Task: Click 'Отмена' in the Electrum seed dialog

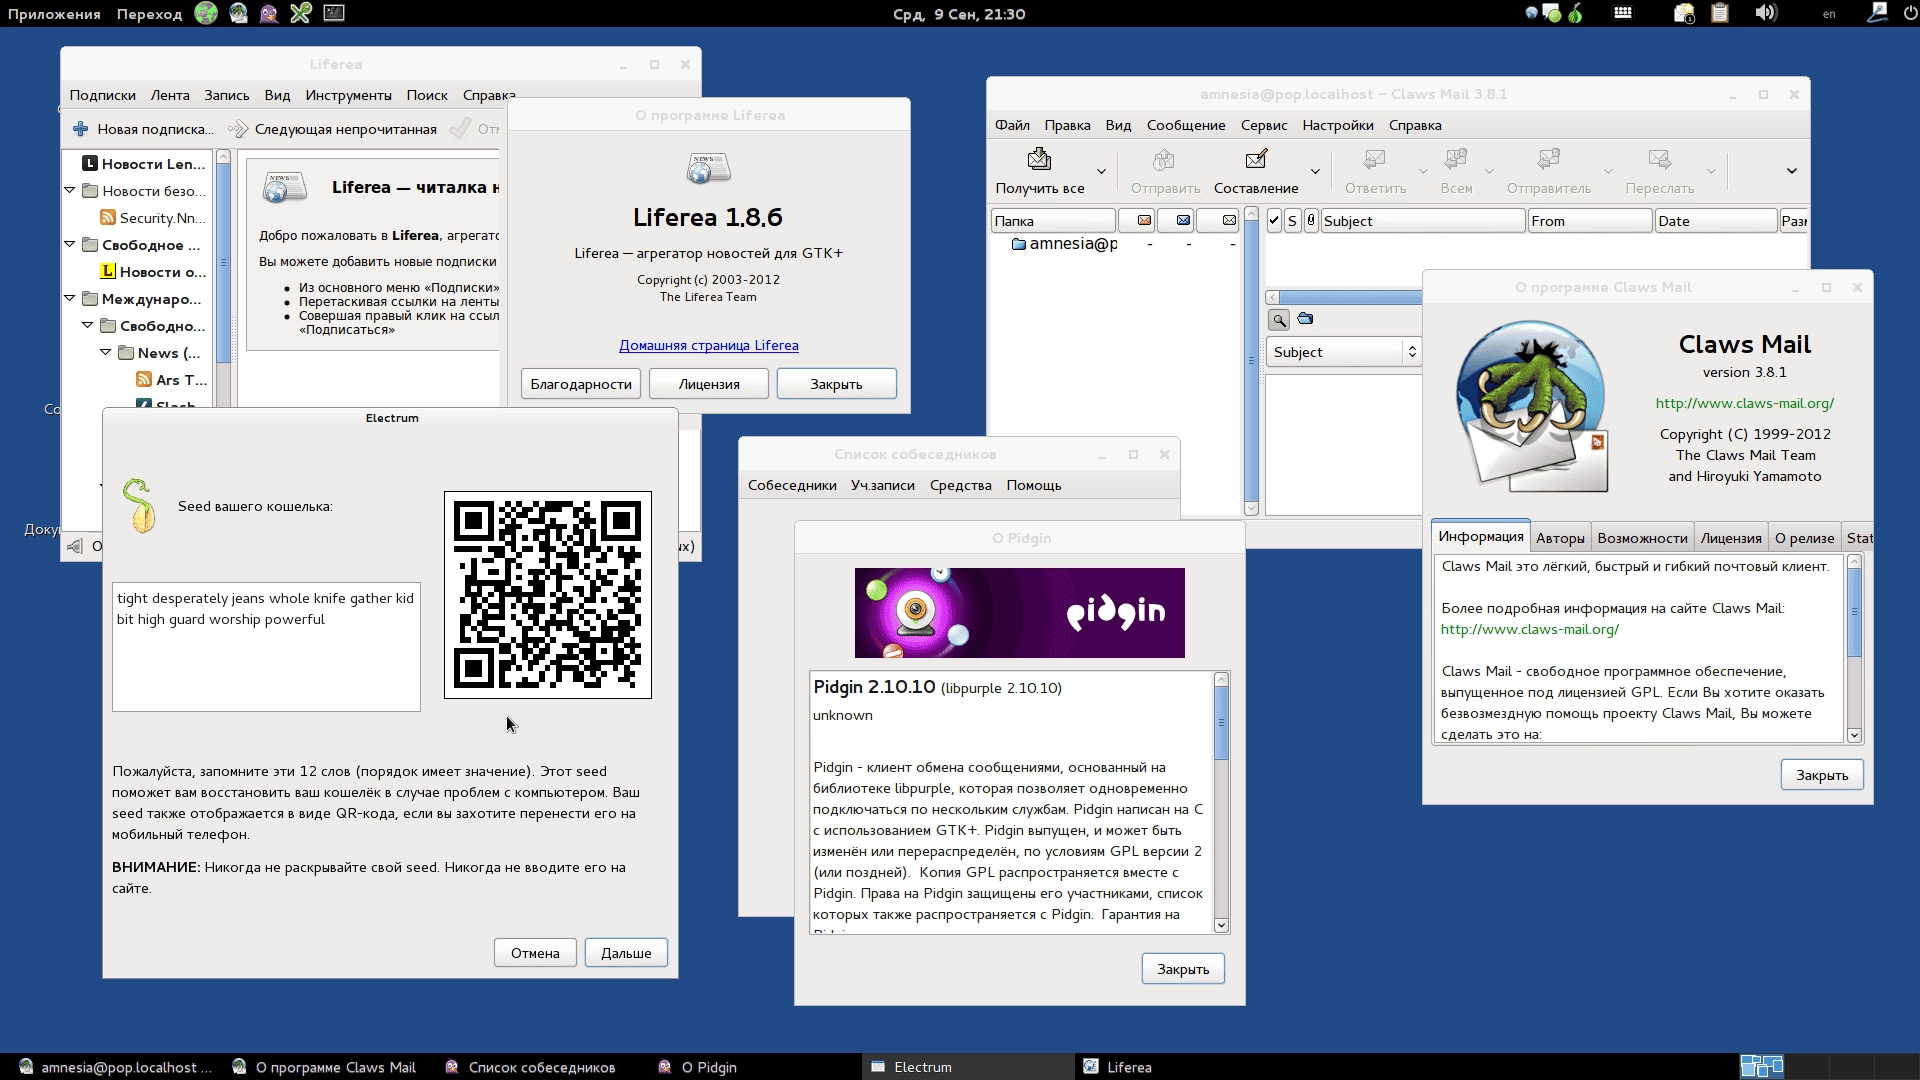Action: pyautogui.click(x=535, y=953)
